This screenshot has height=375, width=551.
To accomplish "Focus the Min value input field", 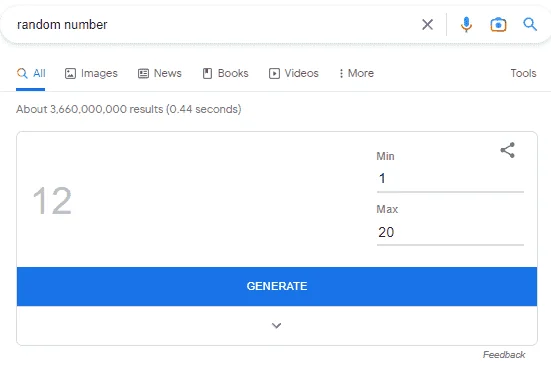I will click(x=450, y=179).
